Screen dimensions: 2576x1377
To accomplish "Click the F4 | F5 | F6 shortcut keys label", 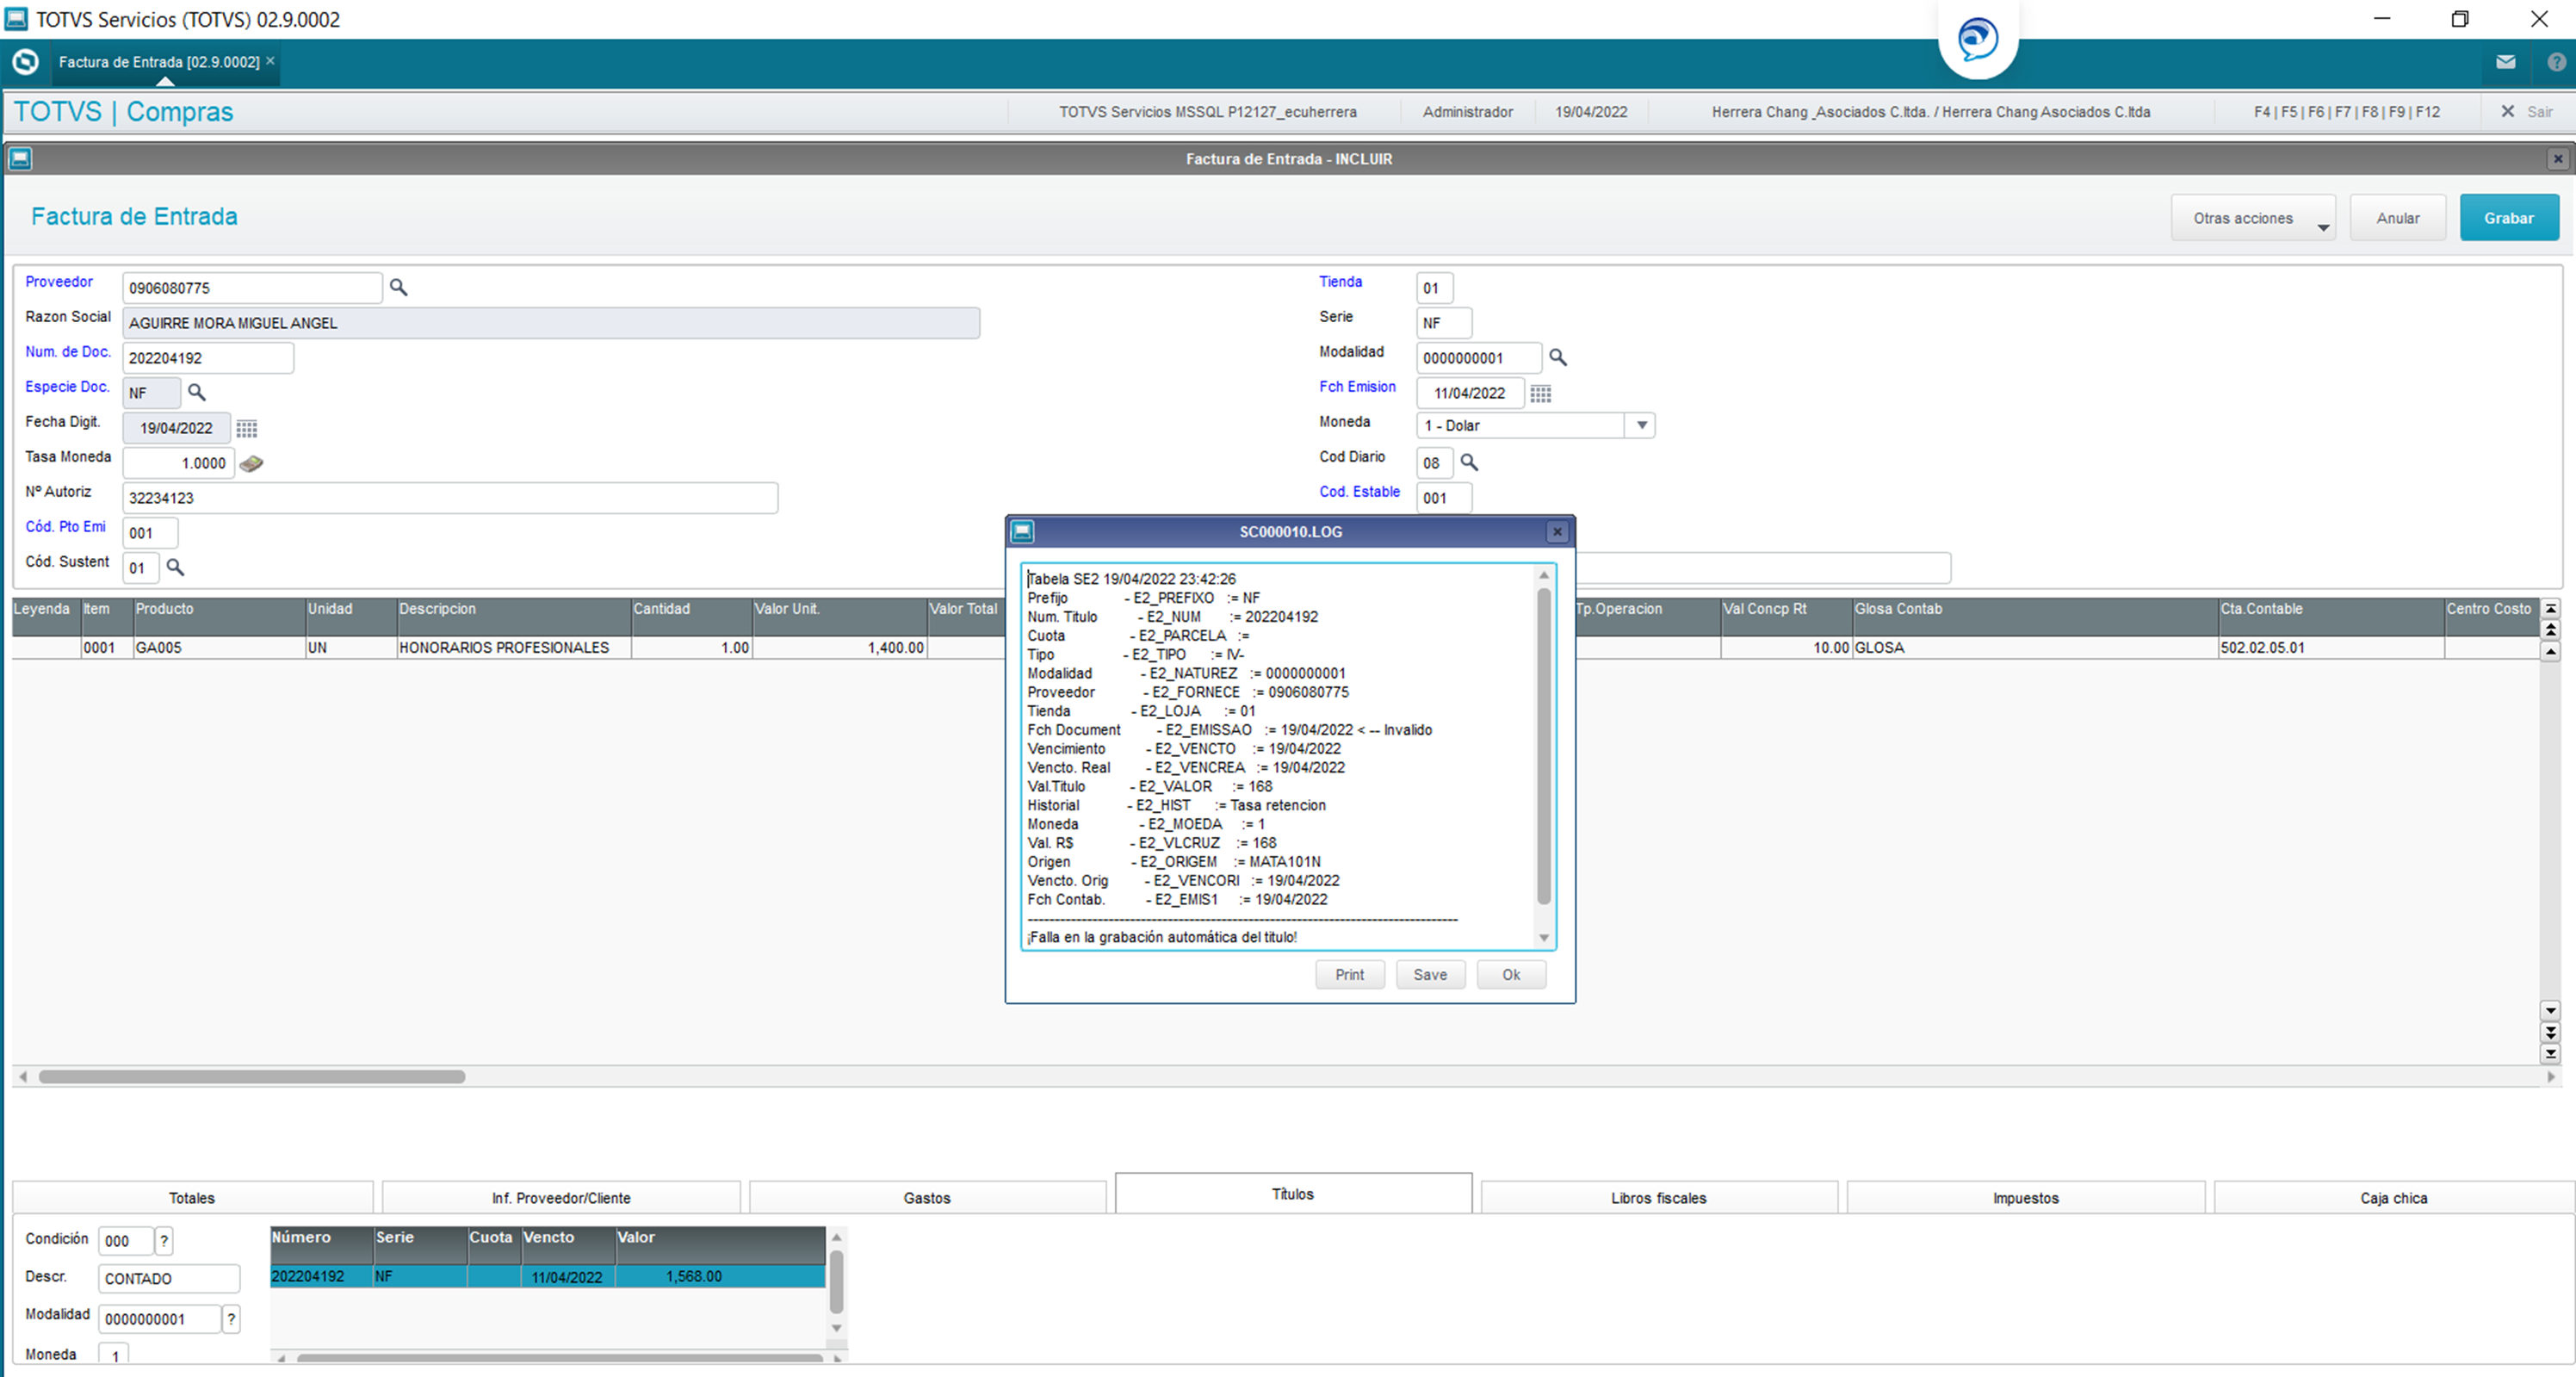I will click(x=2345, y=112).
